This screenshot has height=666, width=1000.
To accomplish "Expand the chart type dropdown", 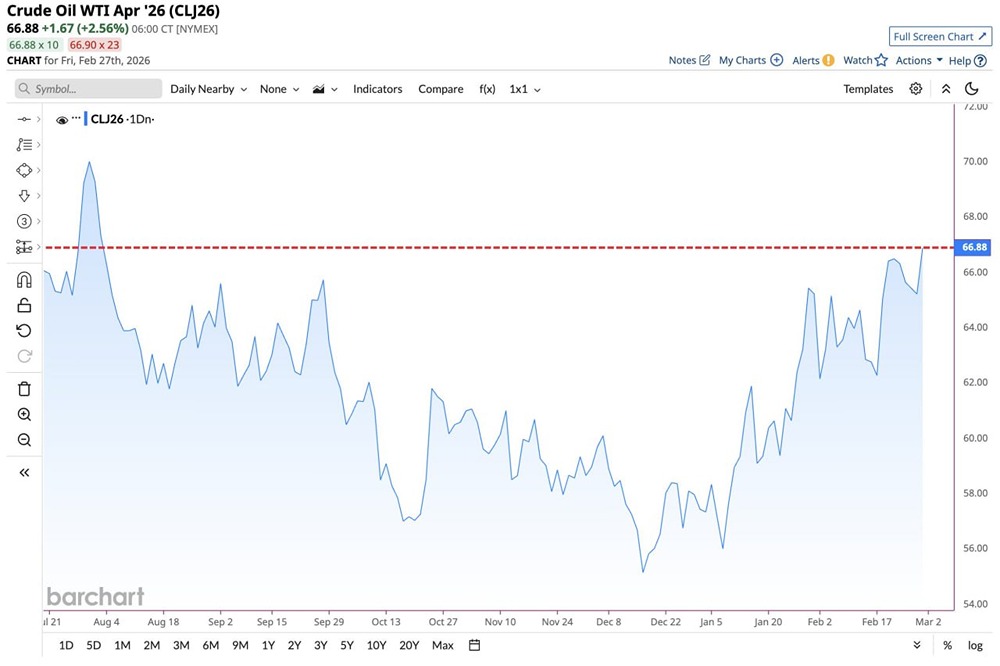I will click(325, 89).
